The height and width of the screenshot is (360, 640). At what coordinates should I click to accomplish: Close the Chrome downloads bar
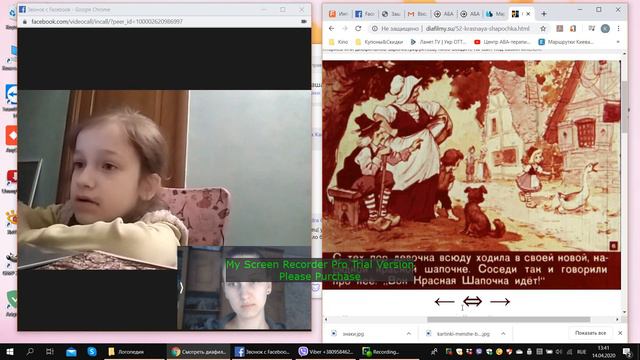coord(620,333)
